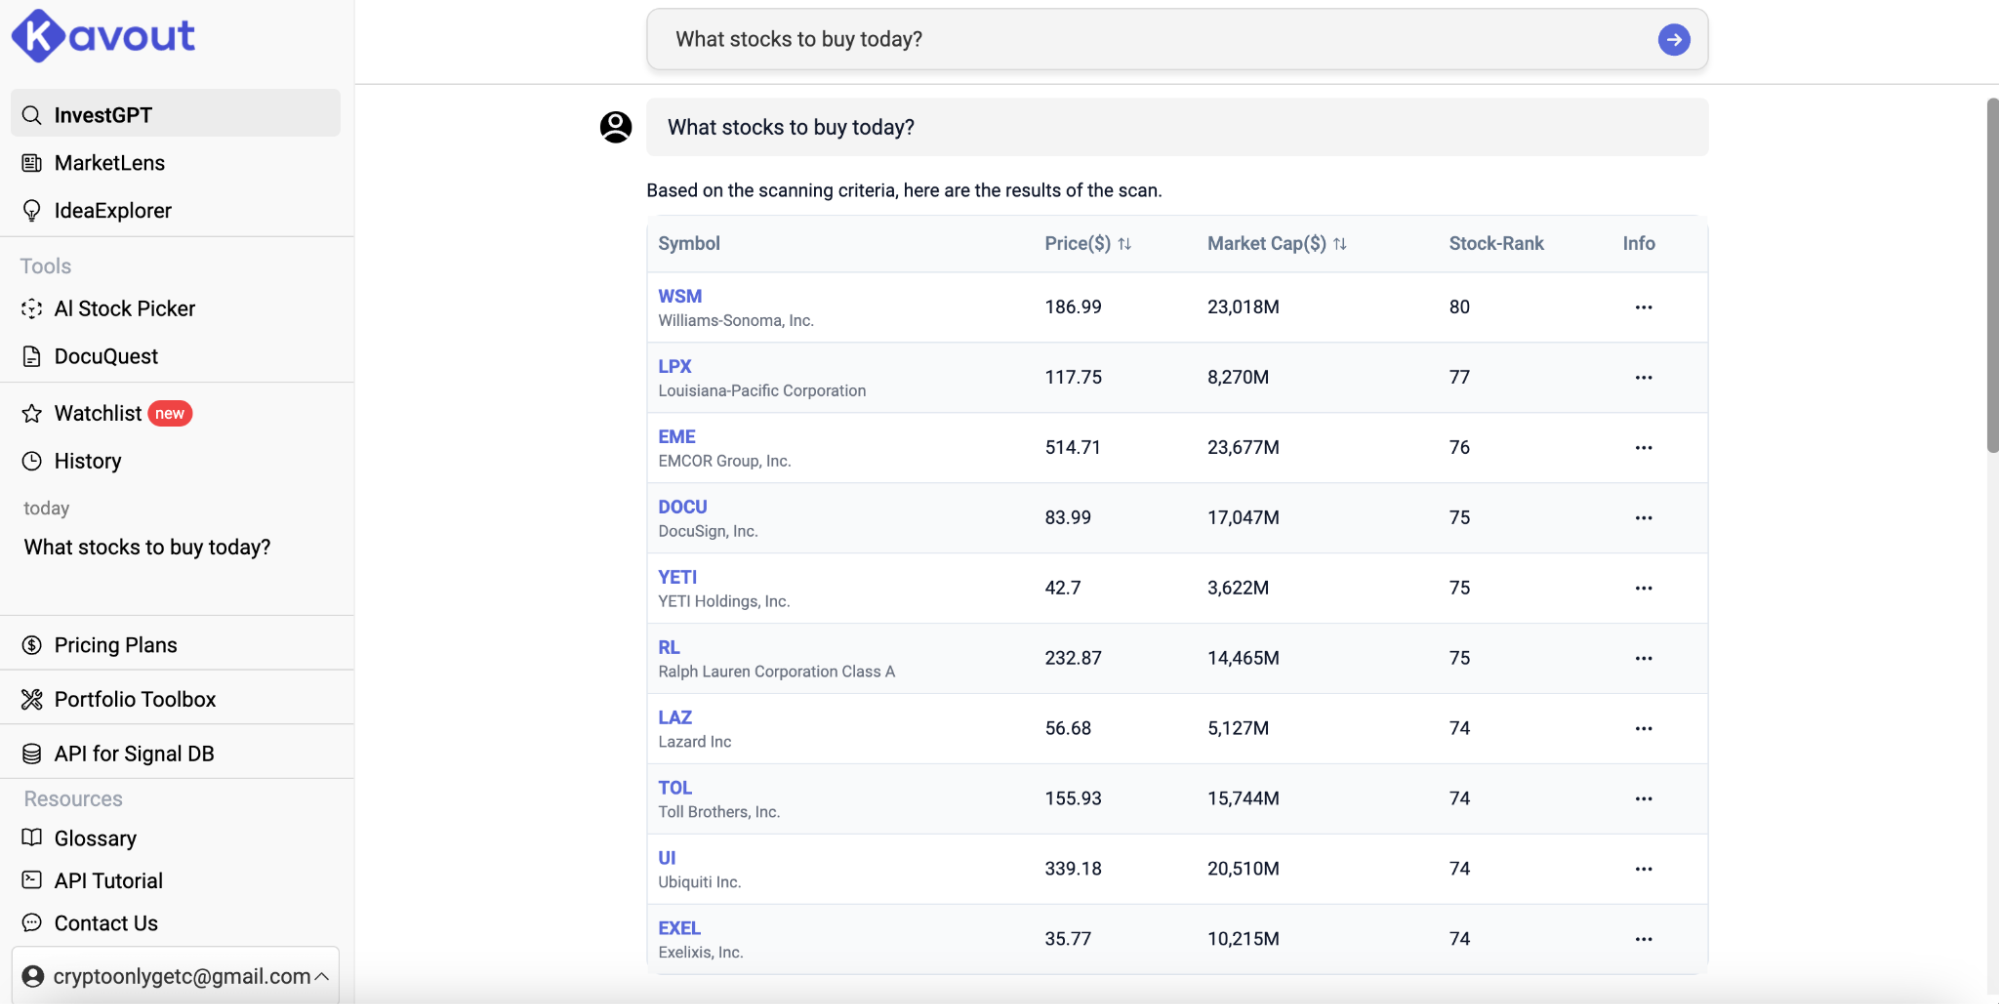Open the info menu for EXEL row
This screenshot has height=1005, width=1999.
[x=1643, y=939]
